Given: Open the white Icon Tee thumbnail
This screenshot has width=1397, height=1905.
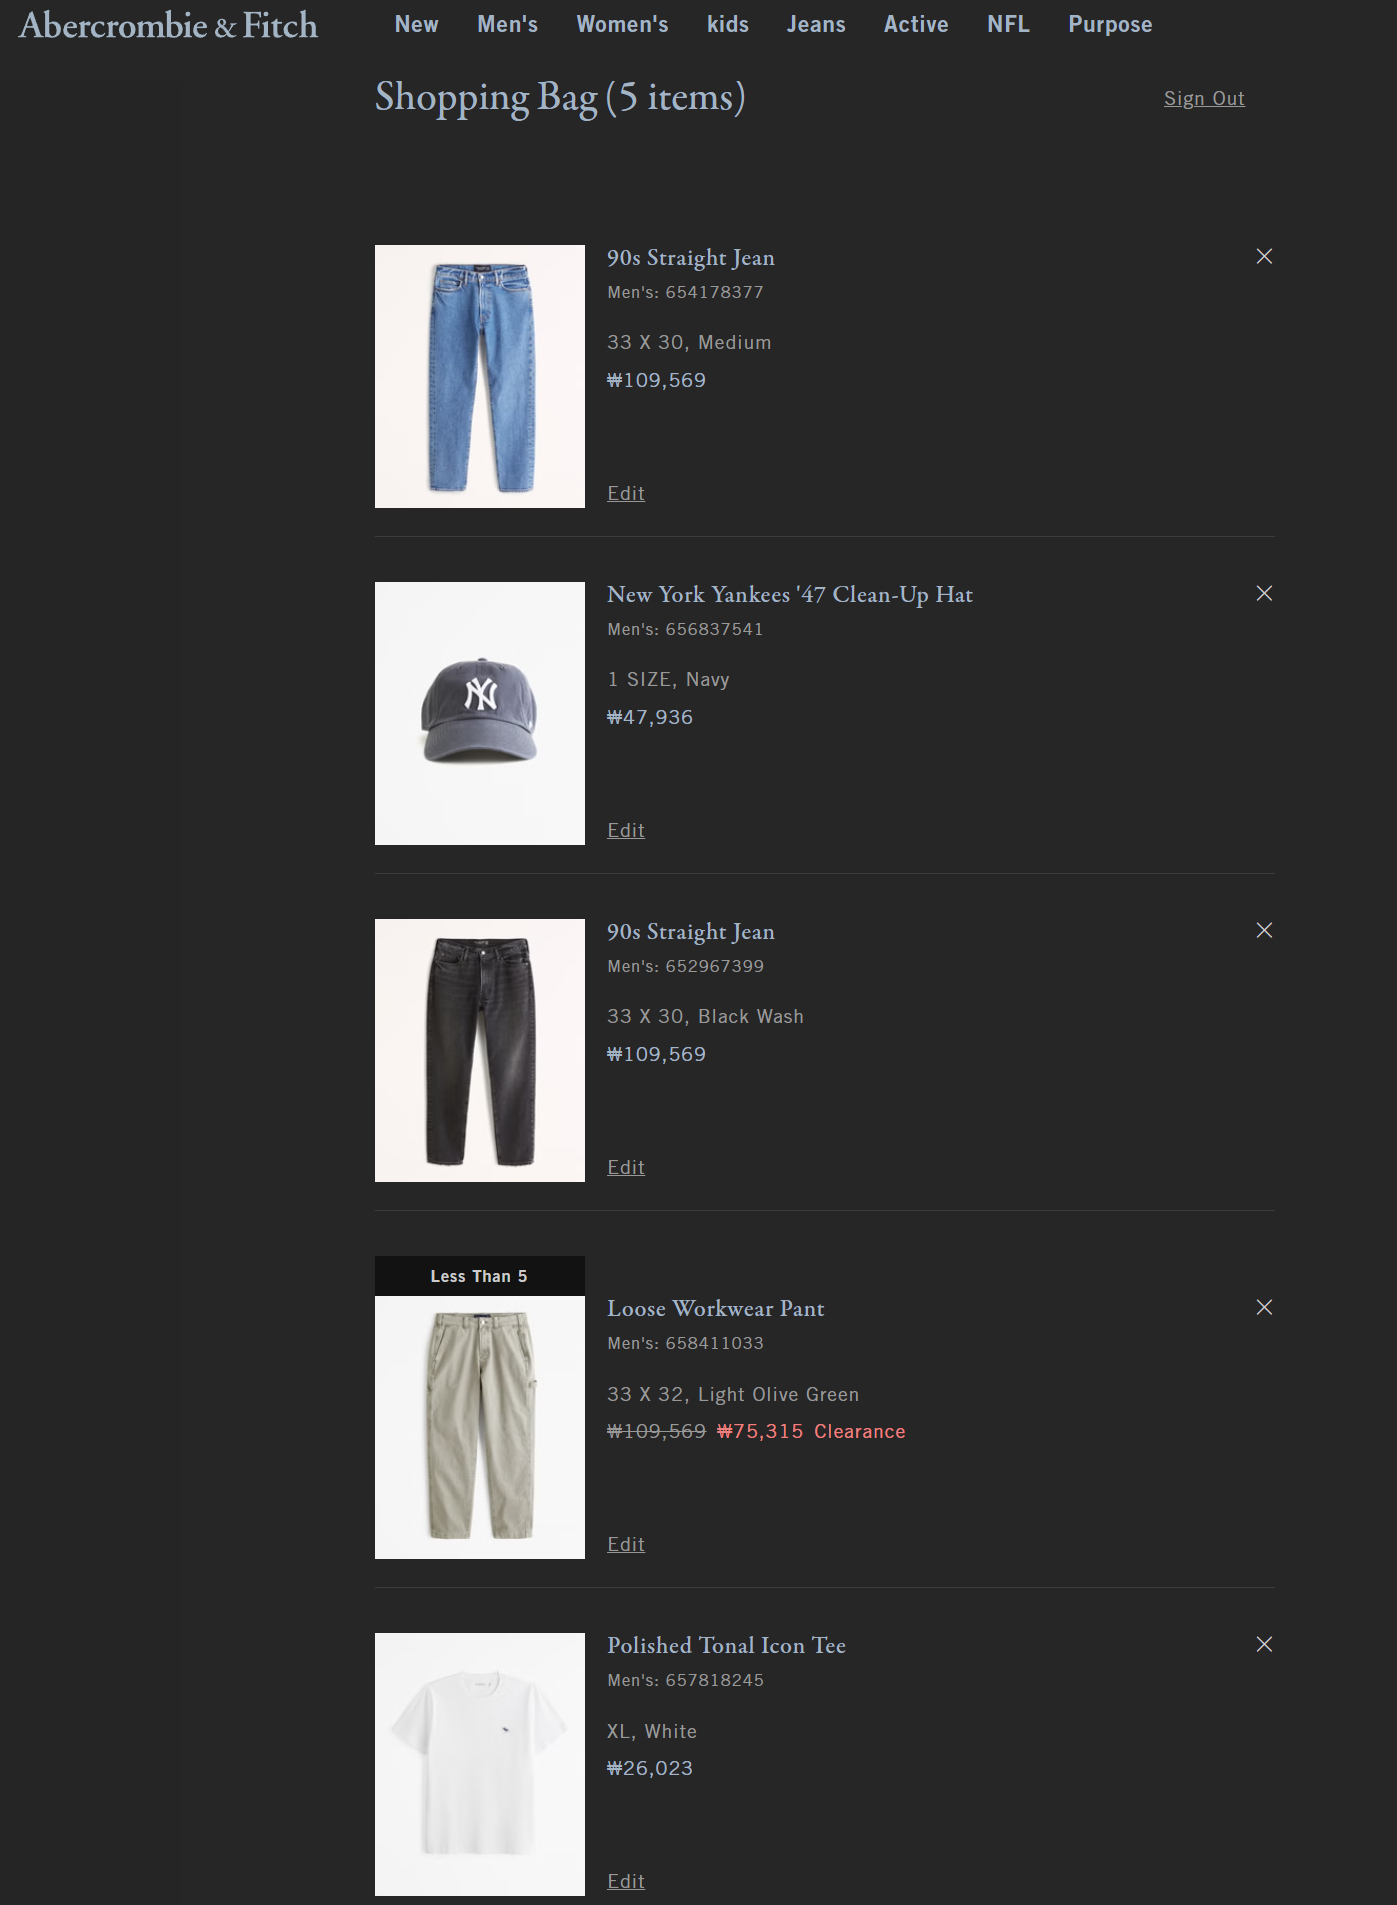Looking at the screenshot, I should pyautogui.click(x=480, y=1764).
